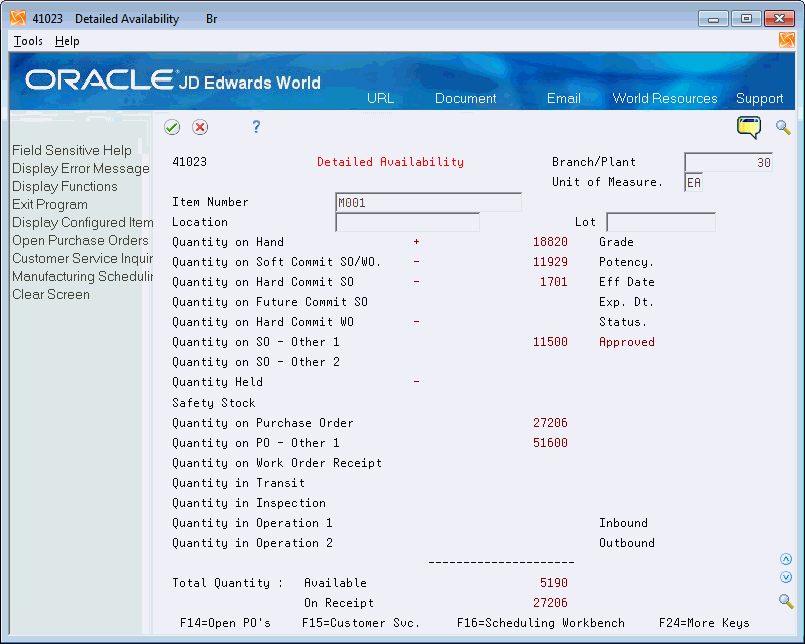Open the Tools menu

[x=28, y=41]
